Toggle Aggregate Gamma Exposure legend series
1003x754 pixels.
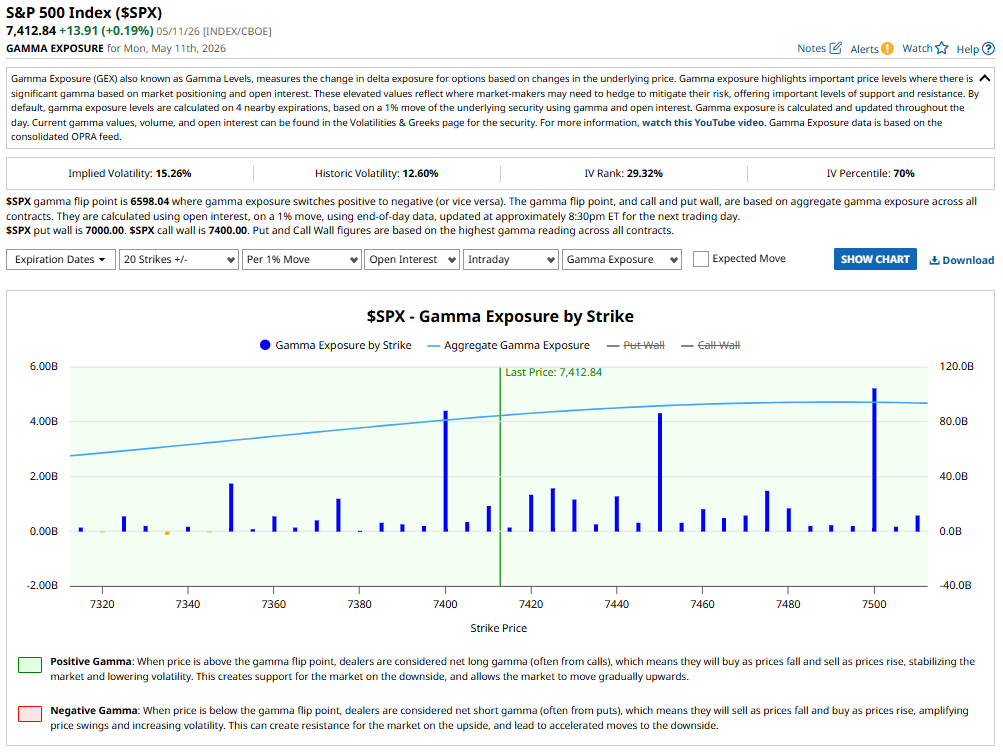tap(508, 345)
